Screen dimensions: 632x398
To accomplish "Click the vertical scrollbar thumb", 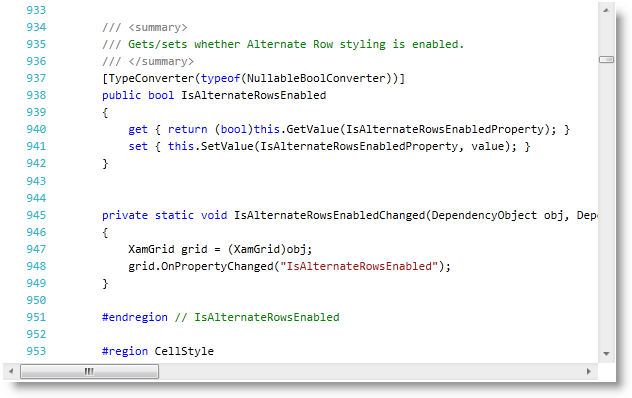I will (606, 60).
